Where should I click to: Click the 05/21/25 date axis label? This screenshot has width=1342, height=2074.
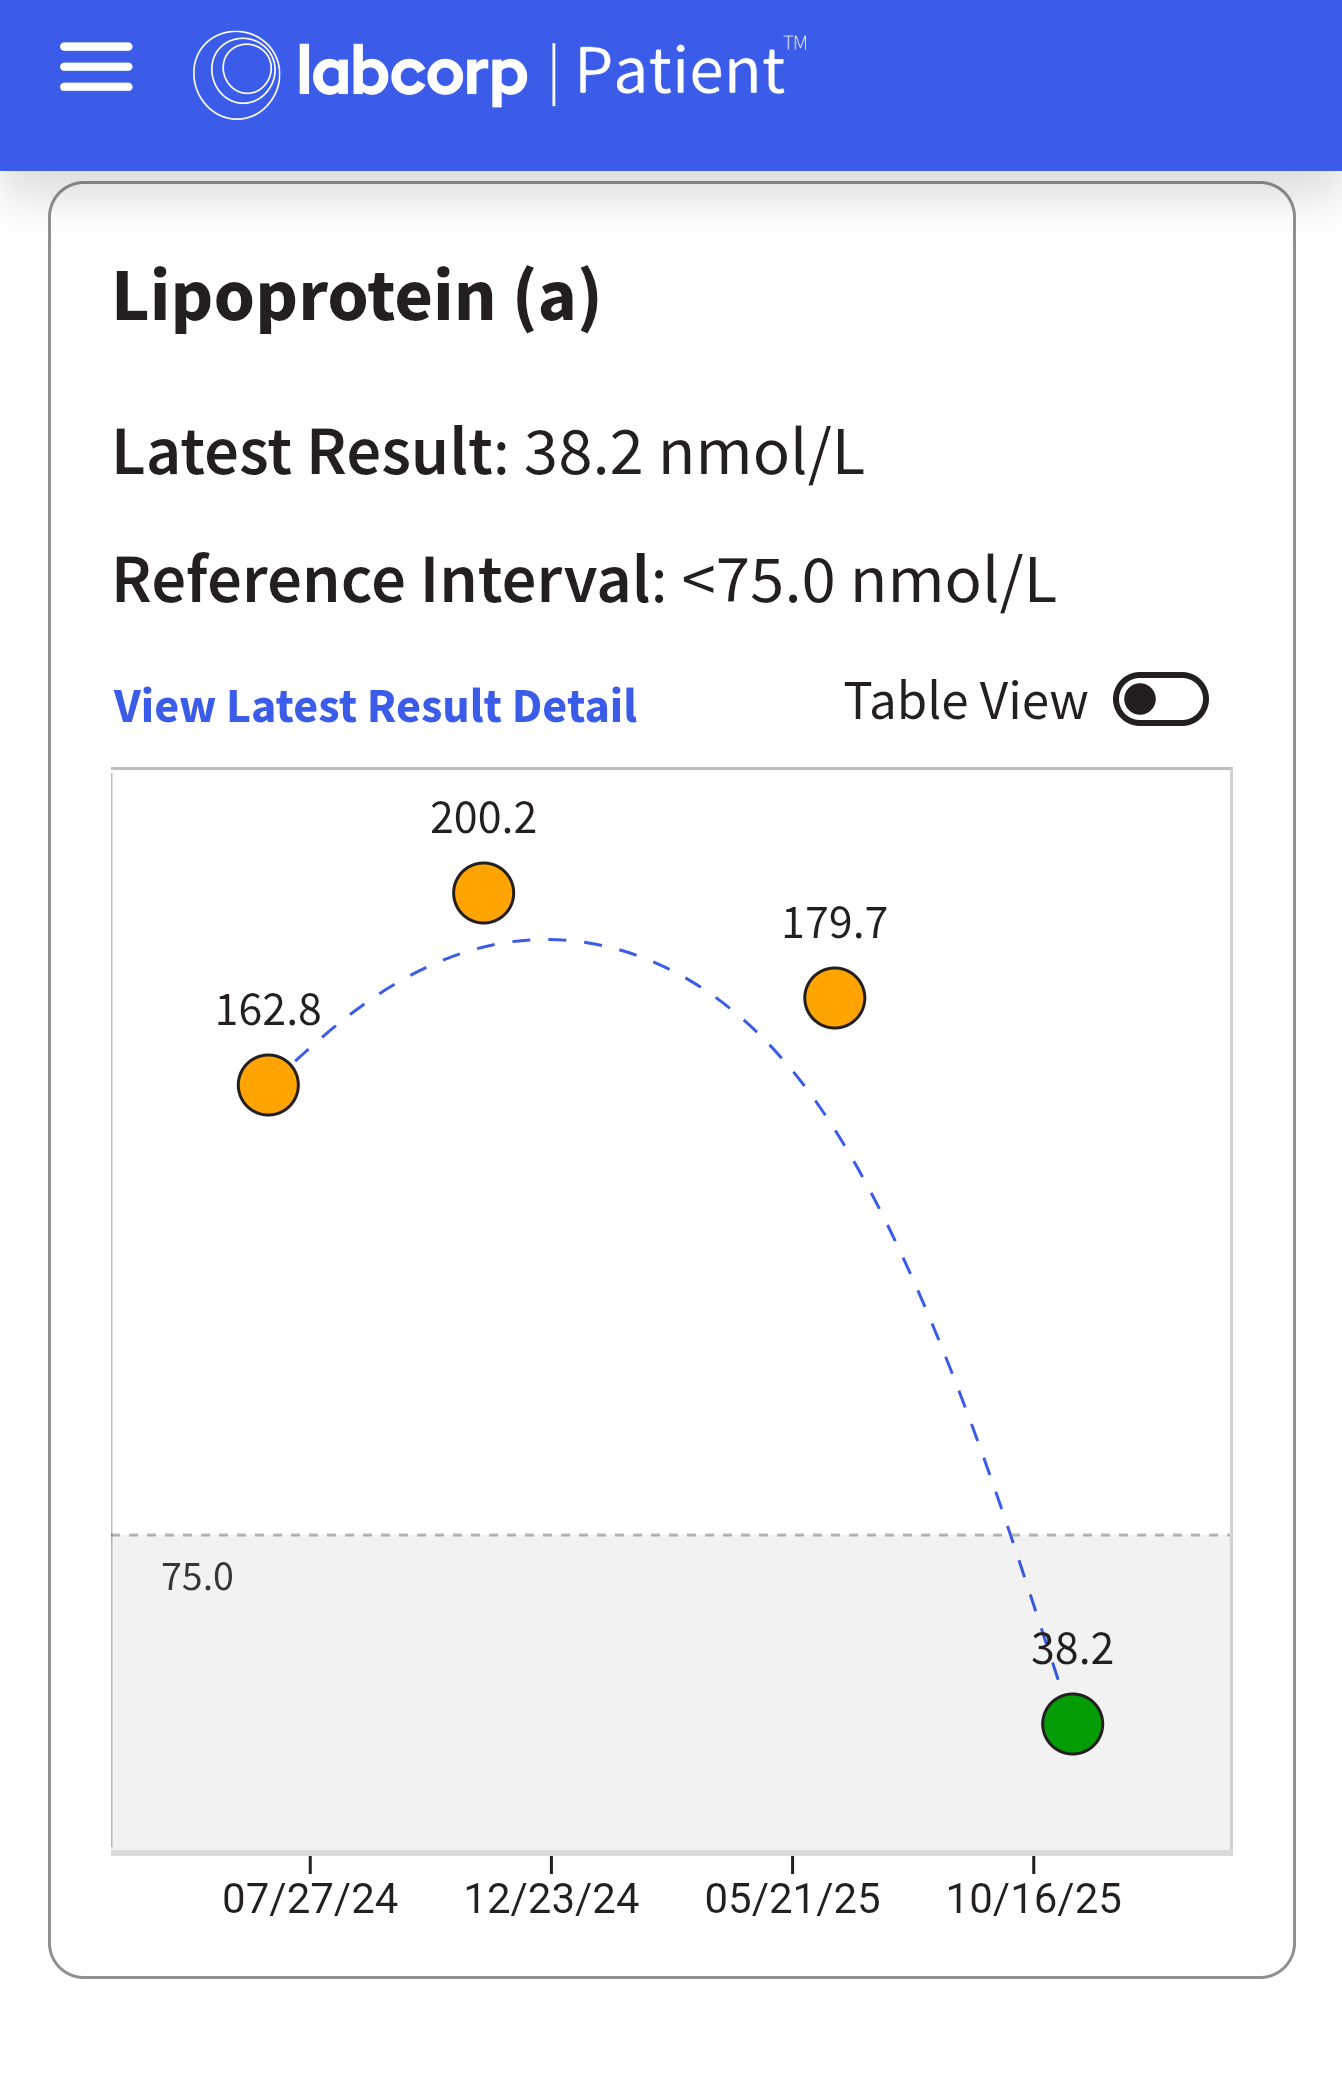pyautogui.click(x=792, y=1898)
